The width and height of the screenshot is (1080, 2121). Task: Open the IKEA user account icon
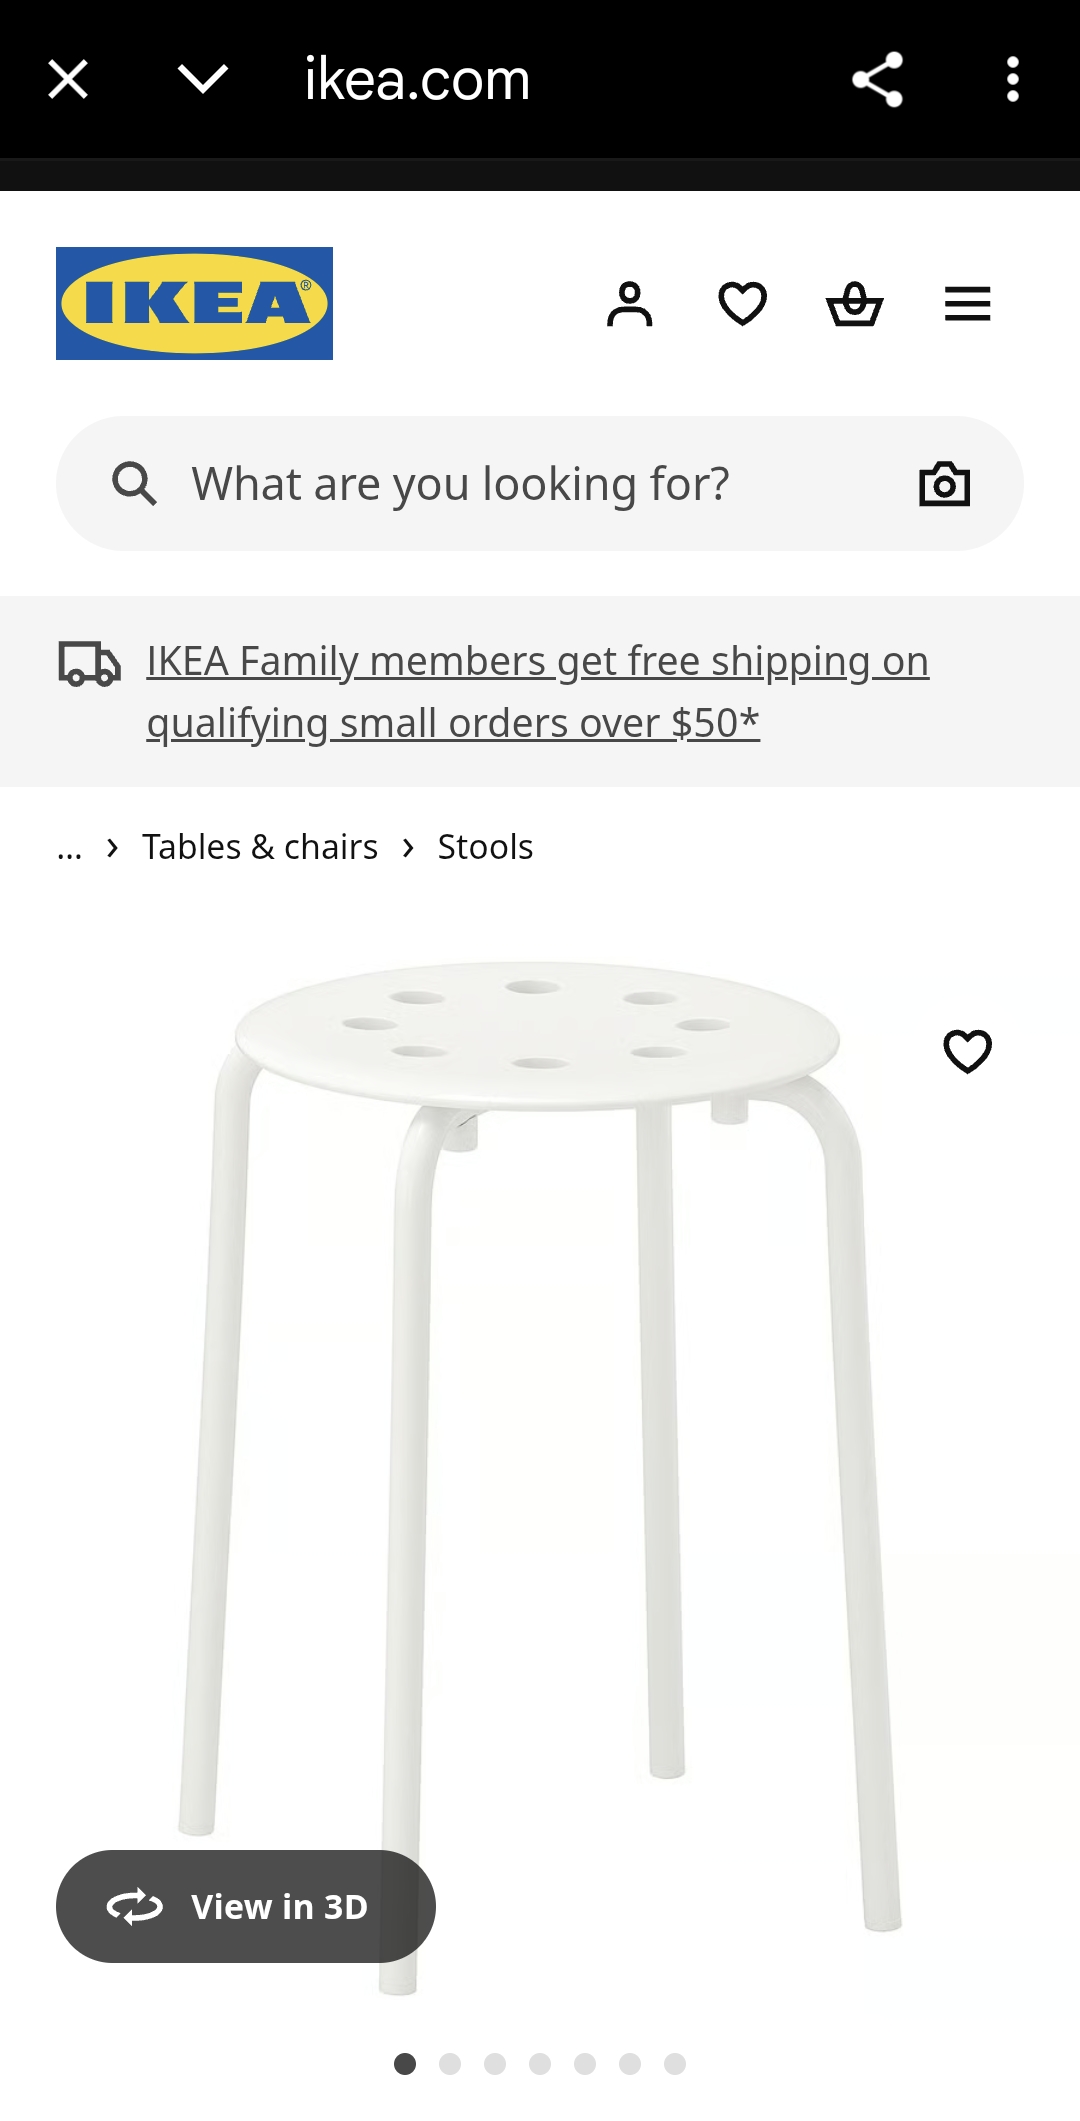pyautogui.click(x=629, y=304)
